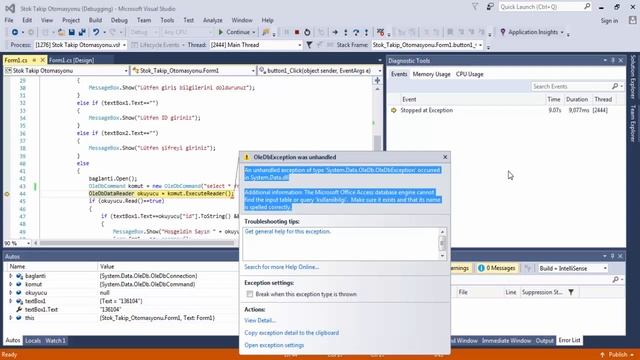Switch to the Output tab

(x=544, y=340)
